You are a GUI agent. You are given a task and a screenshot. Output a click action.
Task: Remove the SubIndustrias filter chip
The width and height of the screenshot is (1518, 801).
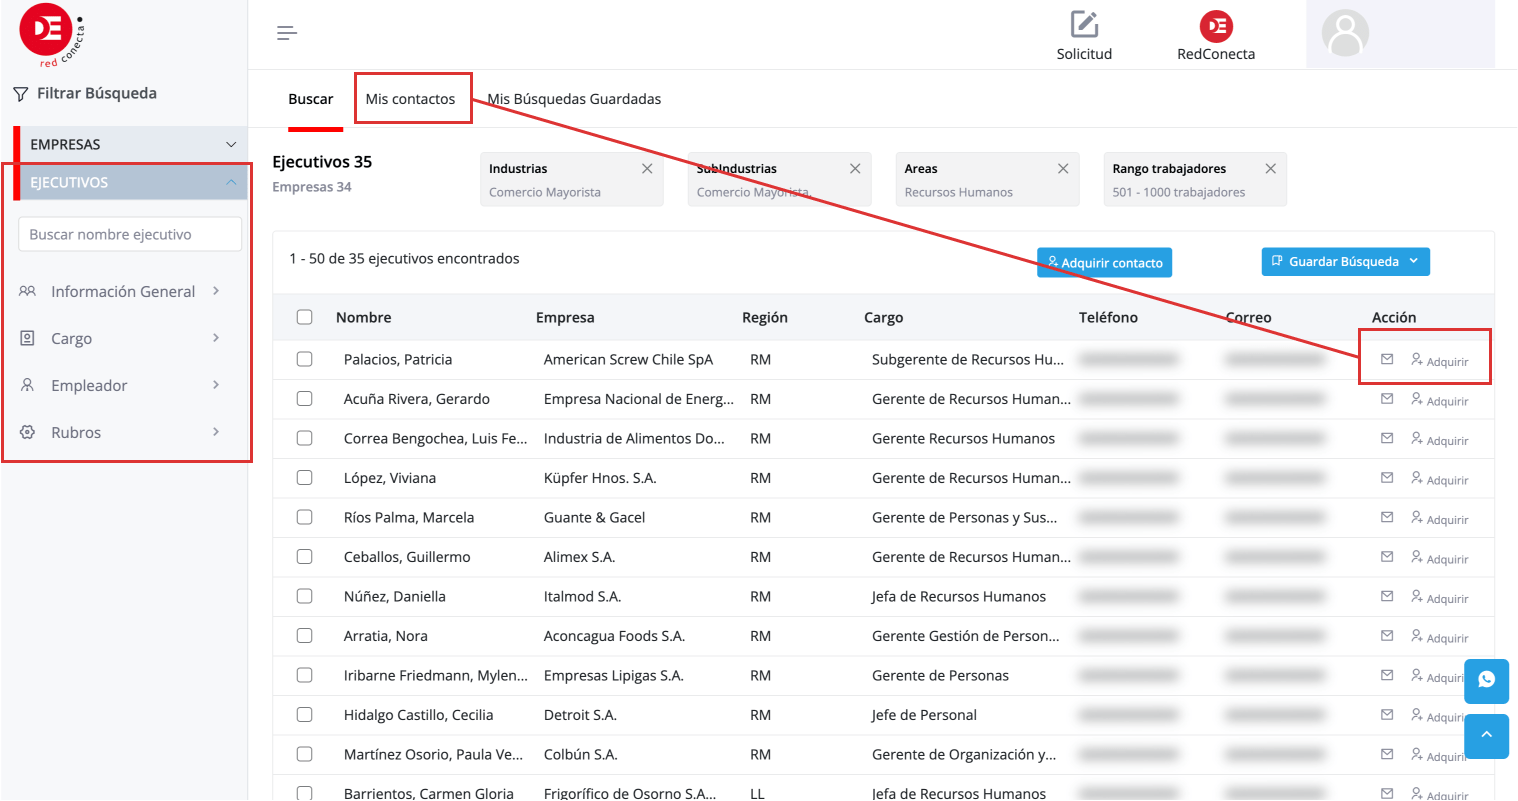(855, 169)
